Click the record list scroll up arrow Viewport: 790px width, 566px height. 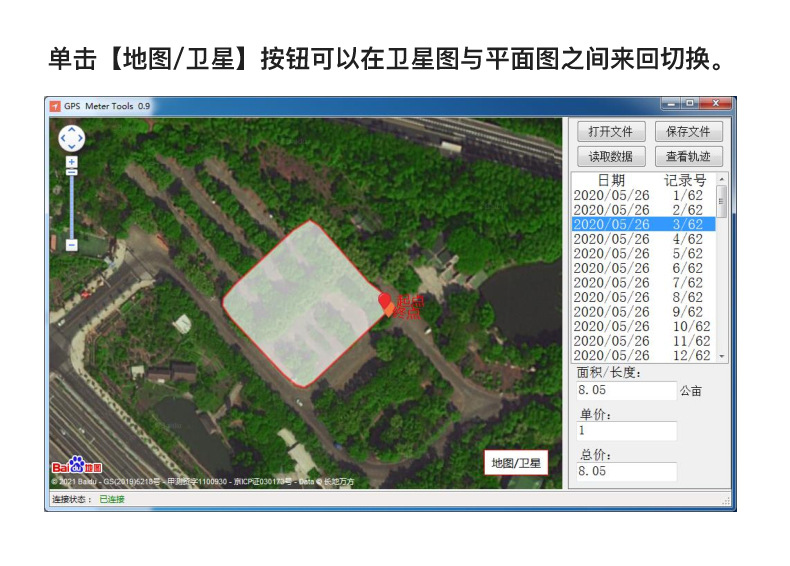pyautogui.click(x=721, y=179)
